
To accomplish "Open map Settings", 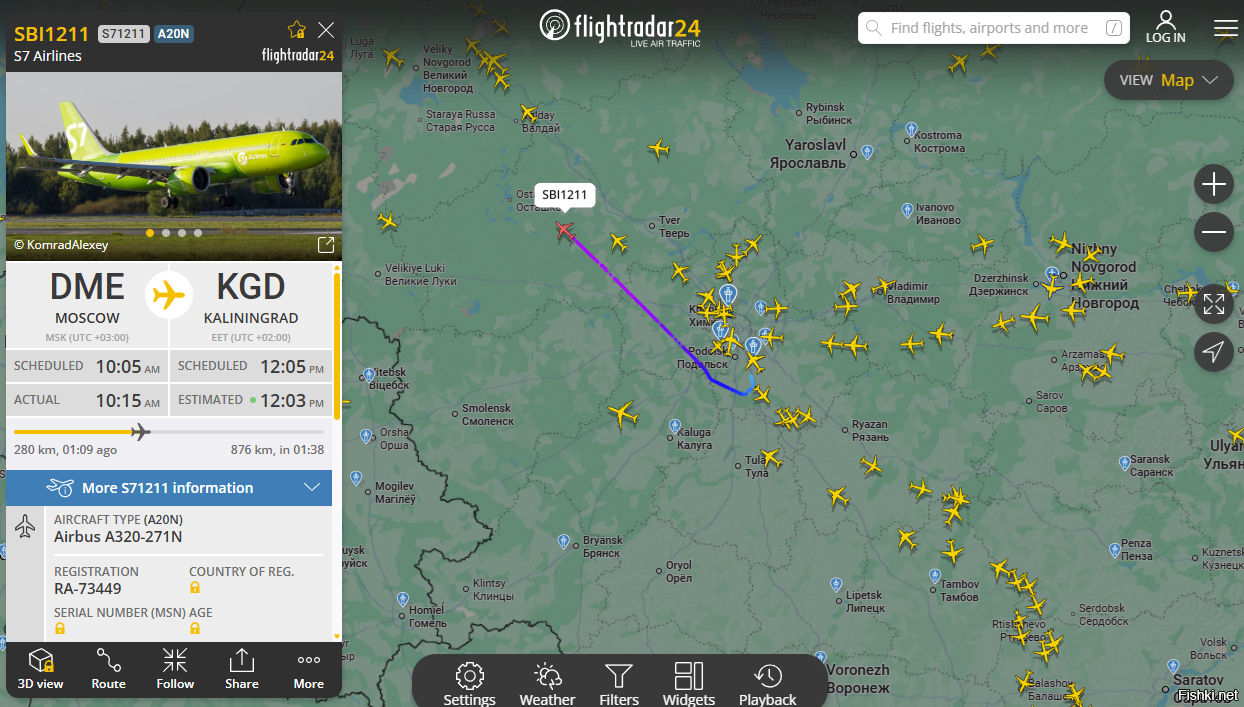I will (469, 684).
